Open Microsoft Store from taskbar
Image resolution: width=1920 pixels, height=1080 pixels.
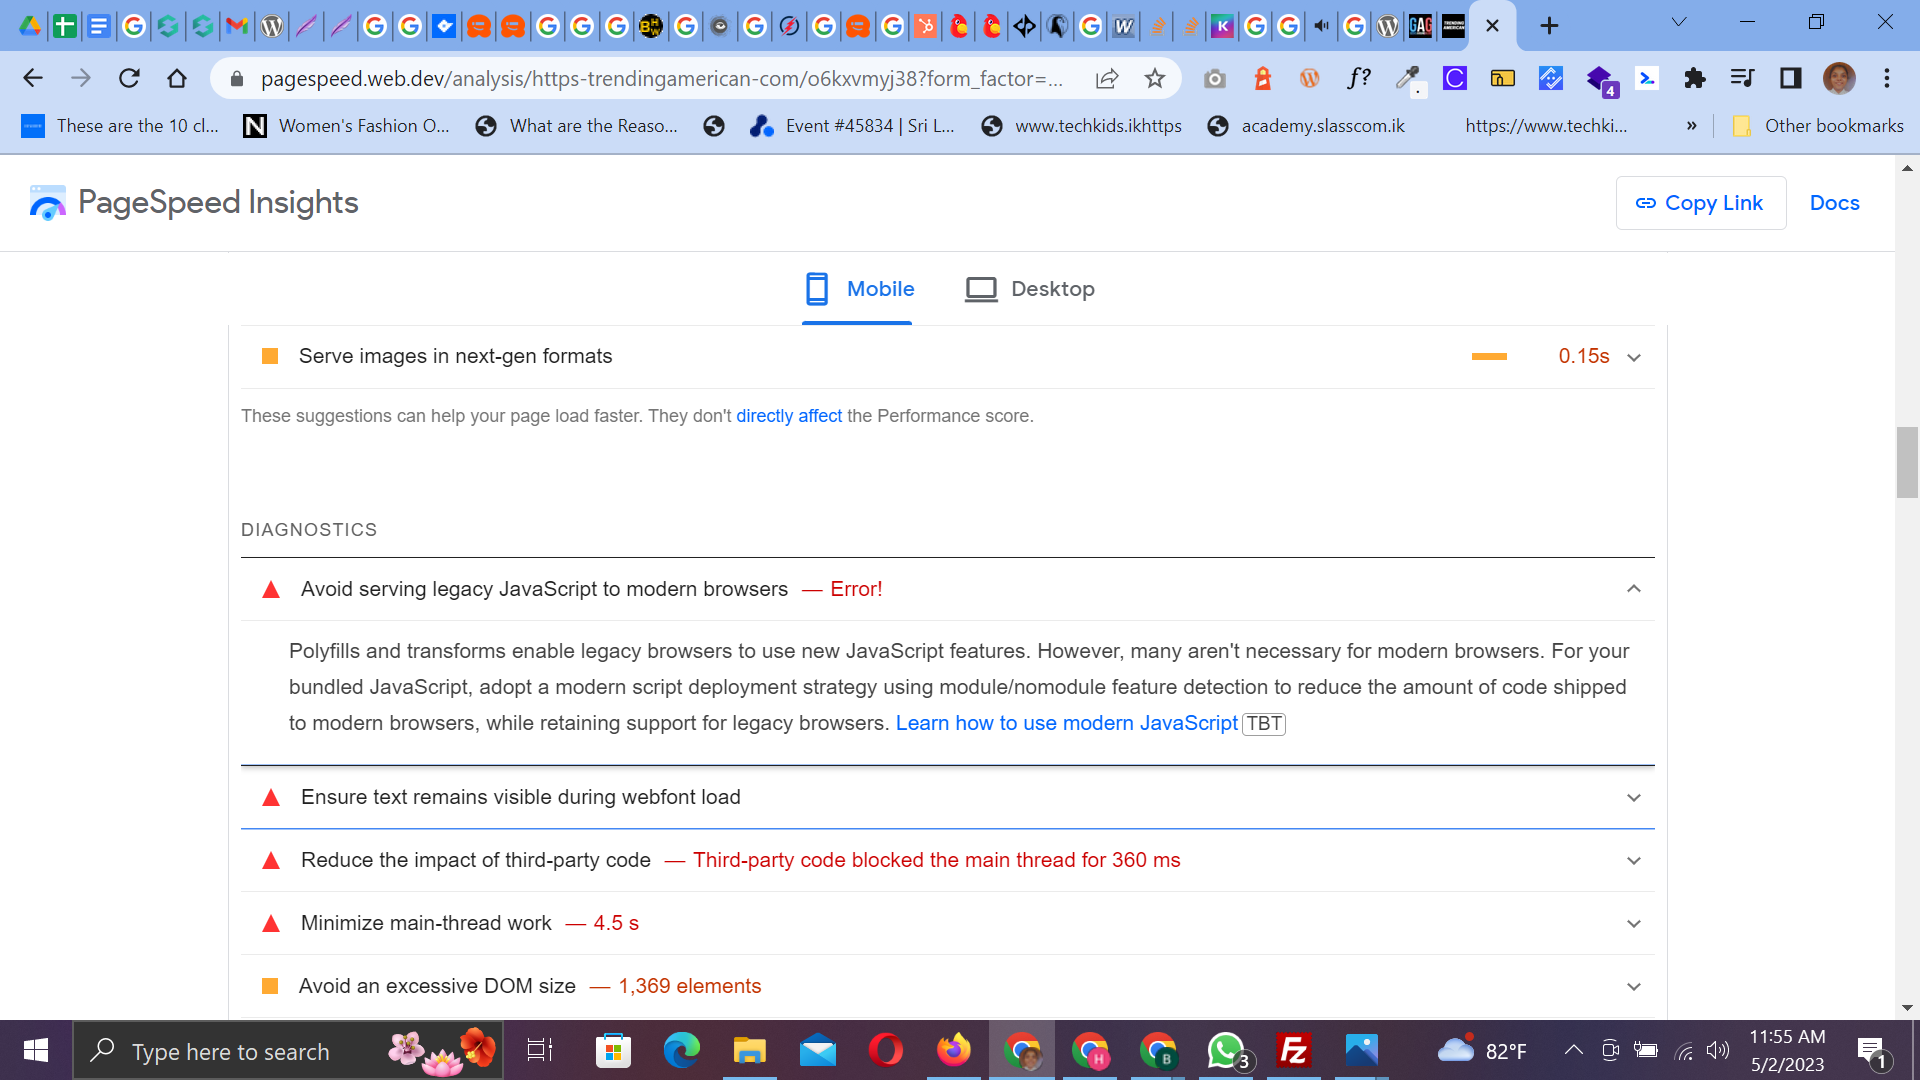click(x=613, y=1051)
